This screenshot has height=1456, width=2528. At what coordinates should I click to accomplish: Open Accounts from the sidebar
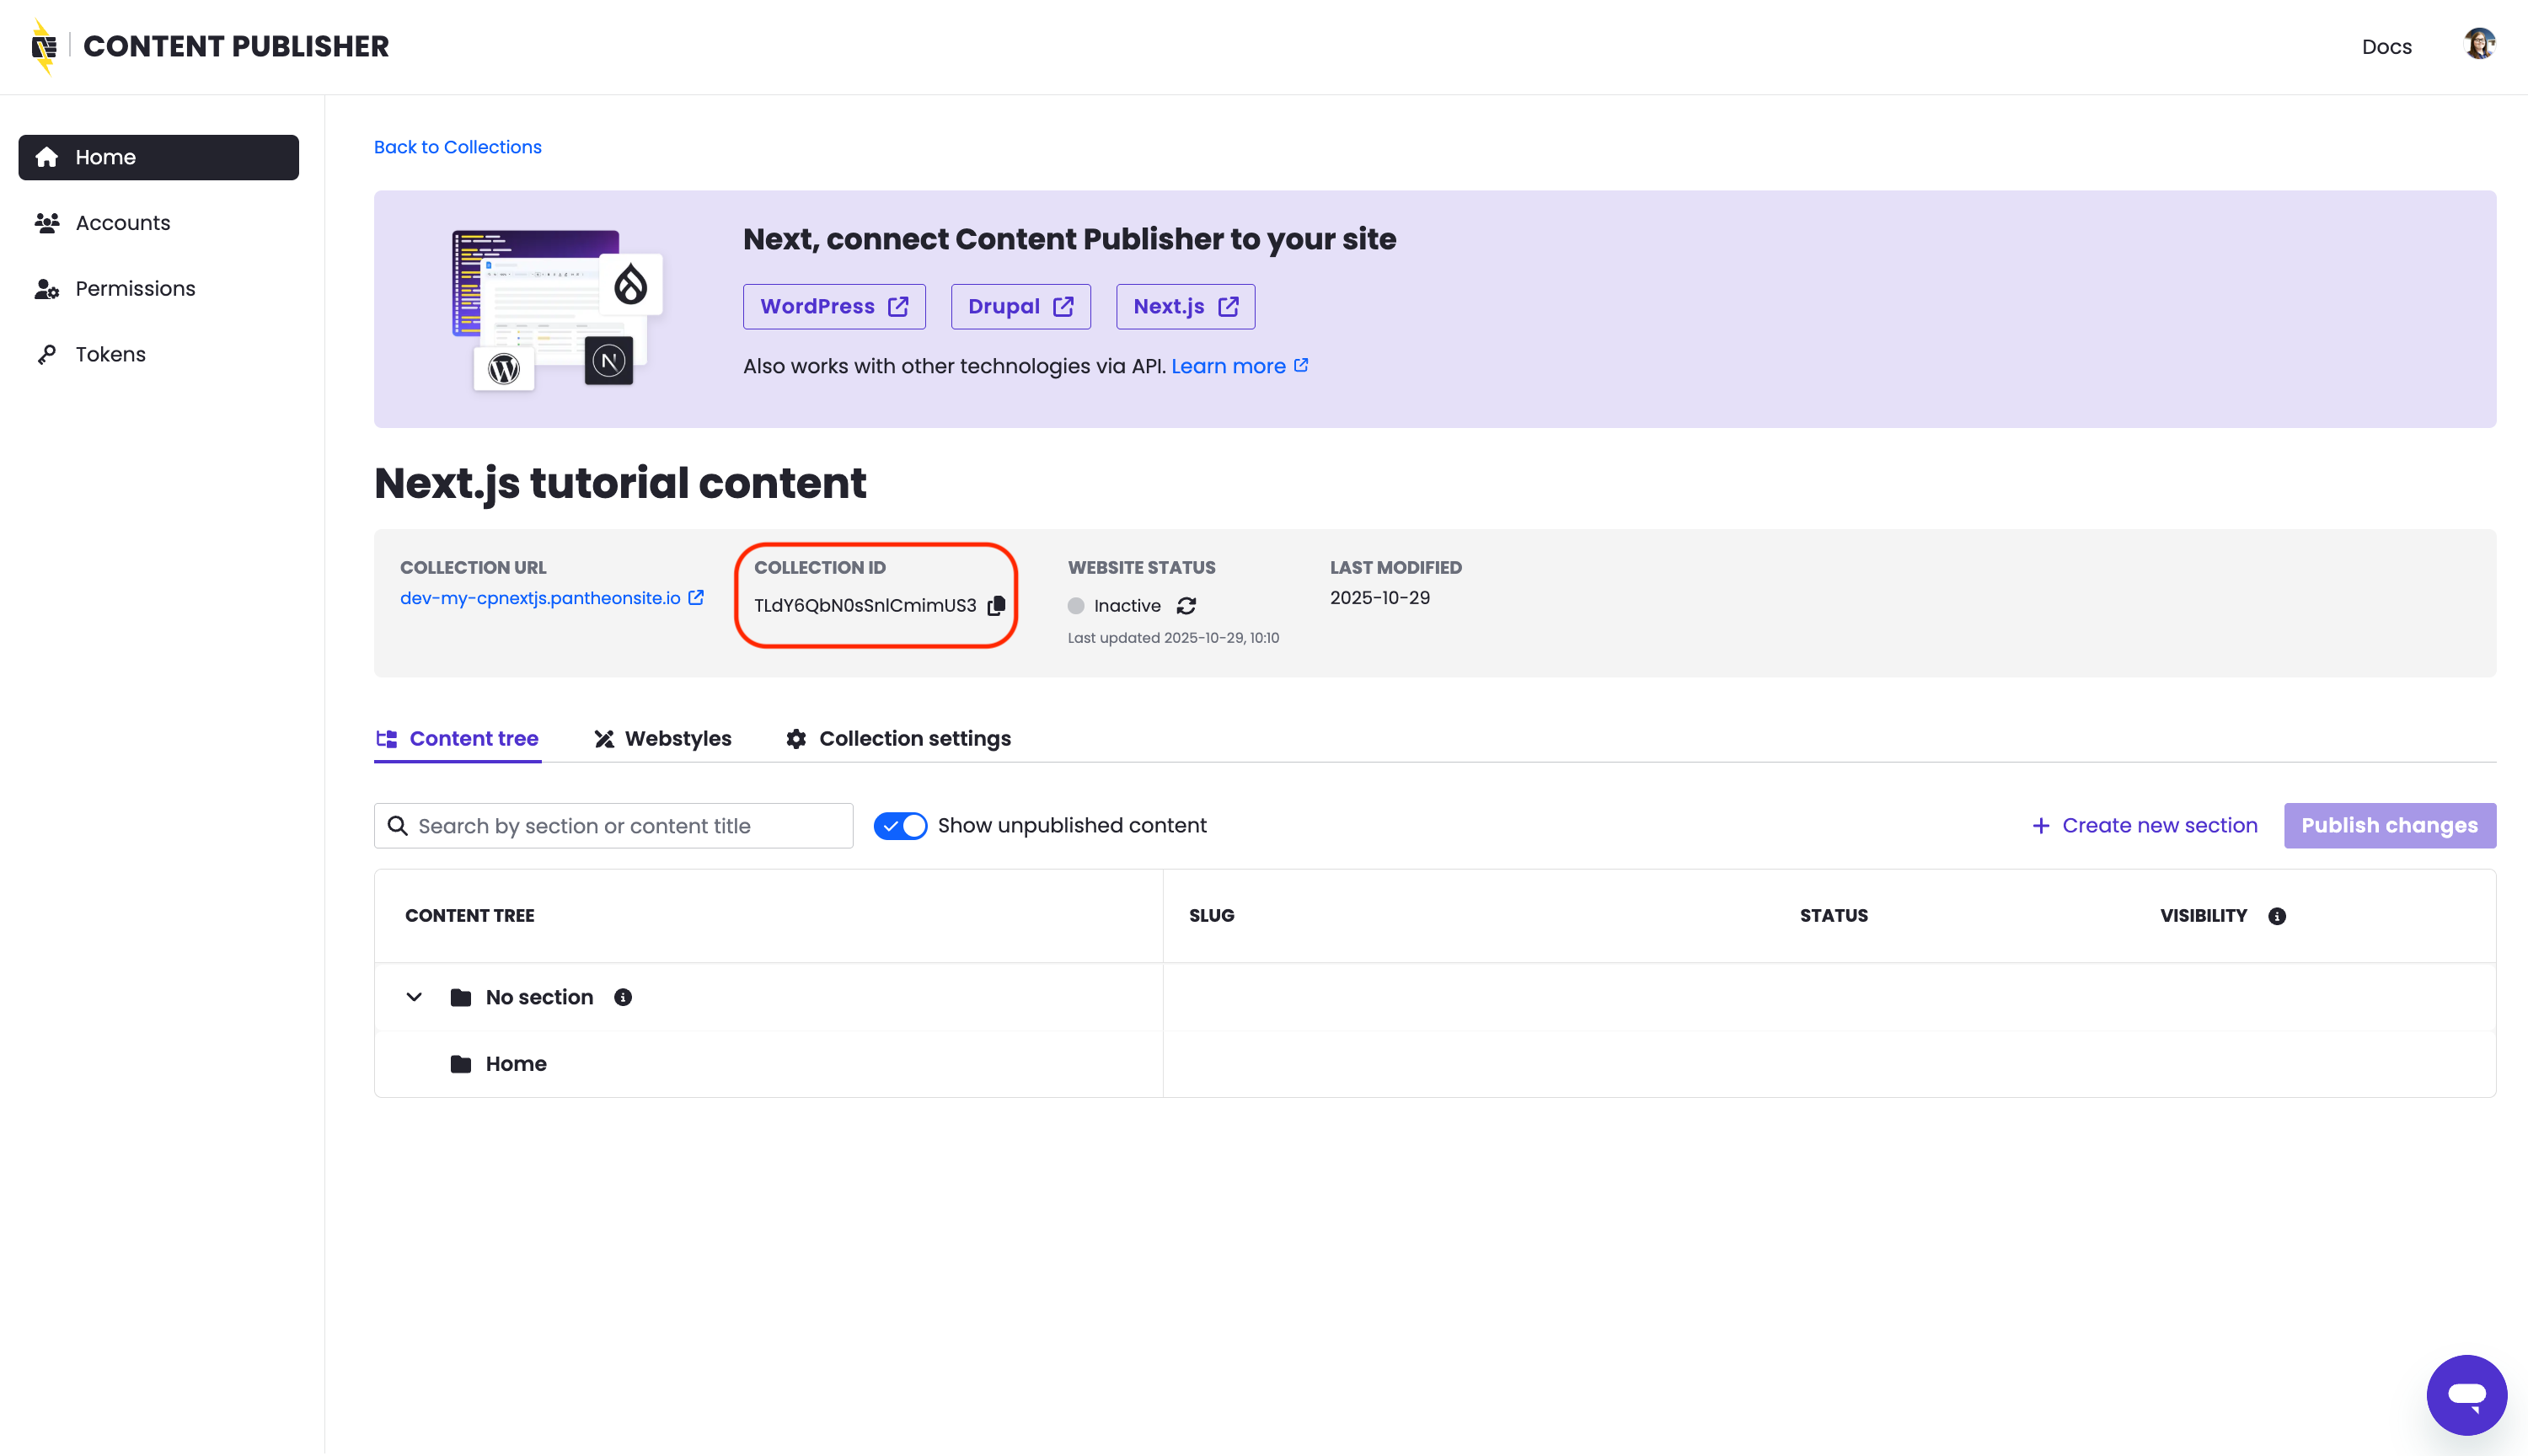tap(122, 222)
